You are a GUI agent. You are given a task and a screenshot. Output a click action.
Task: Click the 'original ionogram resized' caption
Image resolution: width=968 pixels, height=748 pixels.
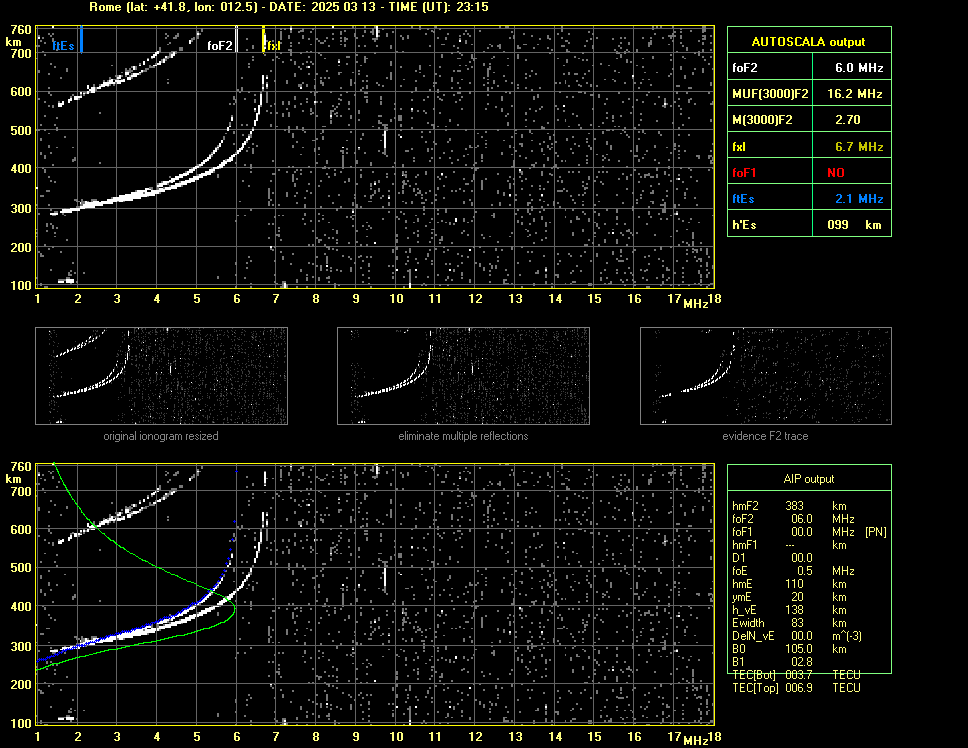[161, 436]
